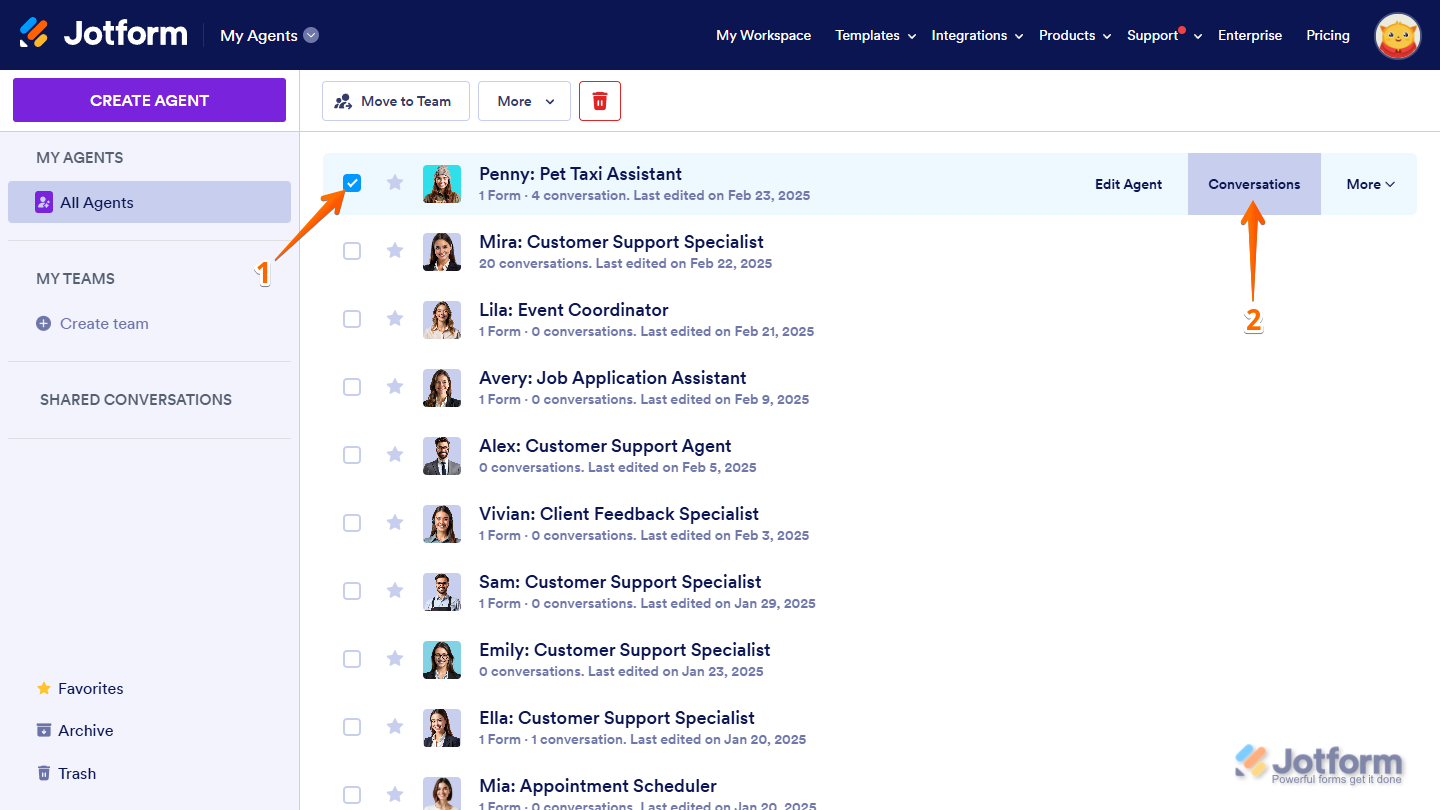Open the More dropdown in the toolbar
This screenshot has width=1440, height=810.
[524, 101]
